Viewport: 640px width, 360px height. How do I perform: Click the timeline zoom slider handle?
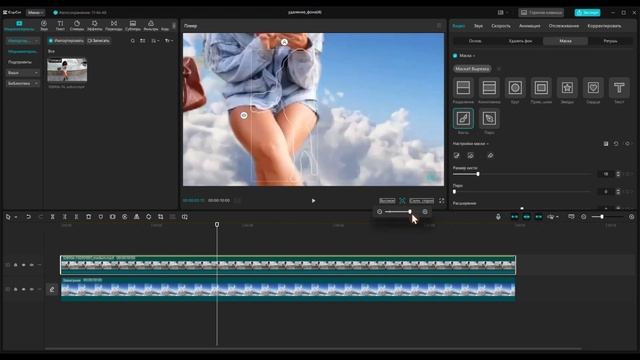pos(602,217)
